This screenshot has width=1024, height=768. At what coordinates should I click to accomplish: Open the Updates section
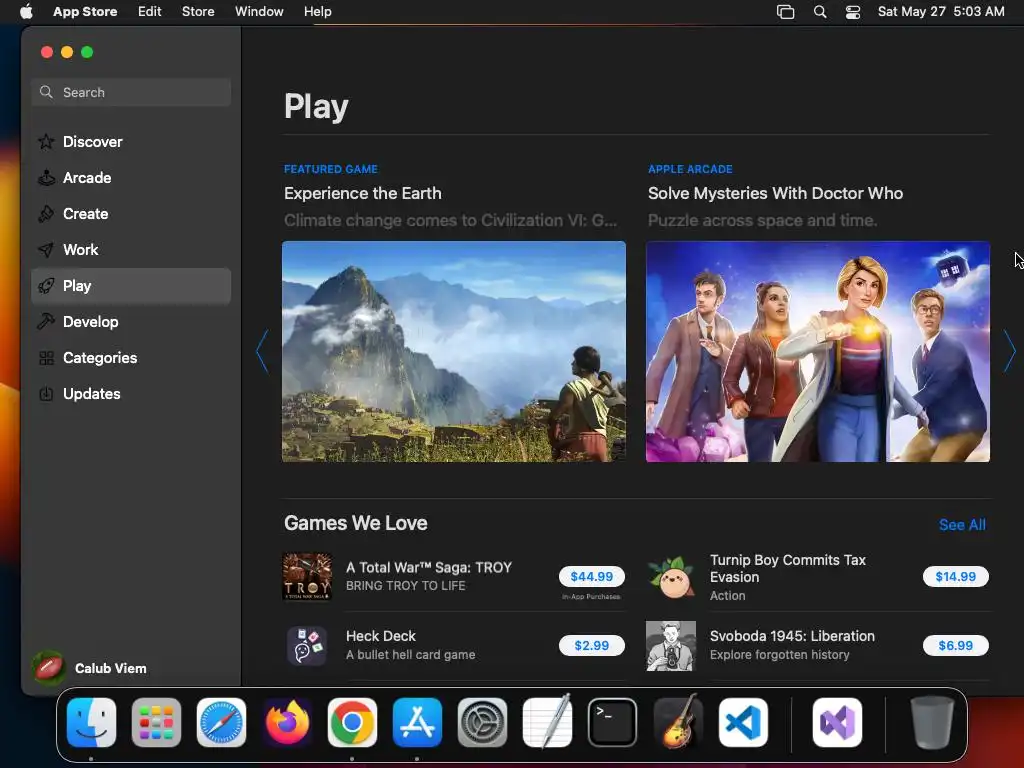[x=131, y=394]
